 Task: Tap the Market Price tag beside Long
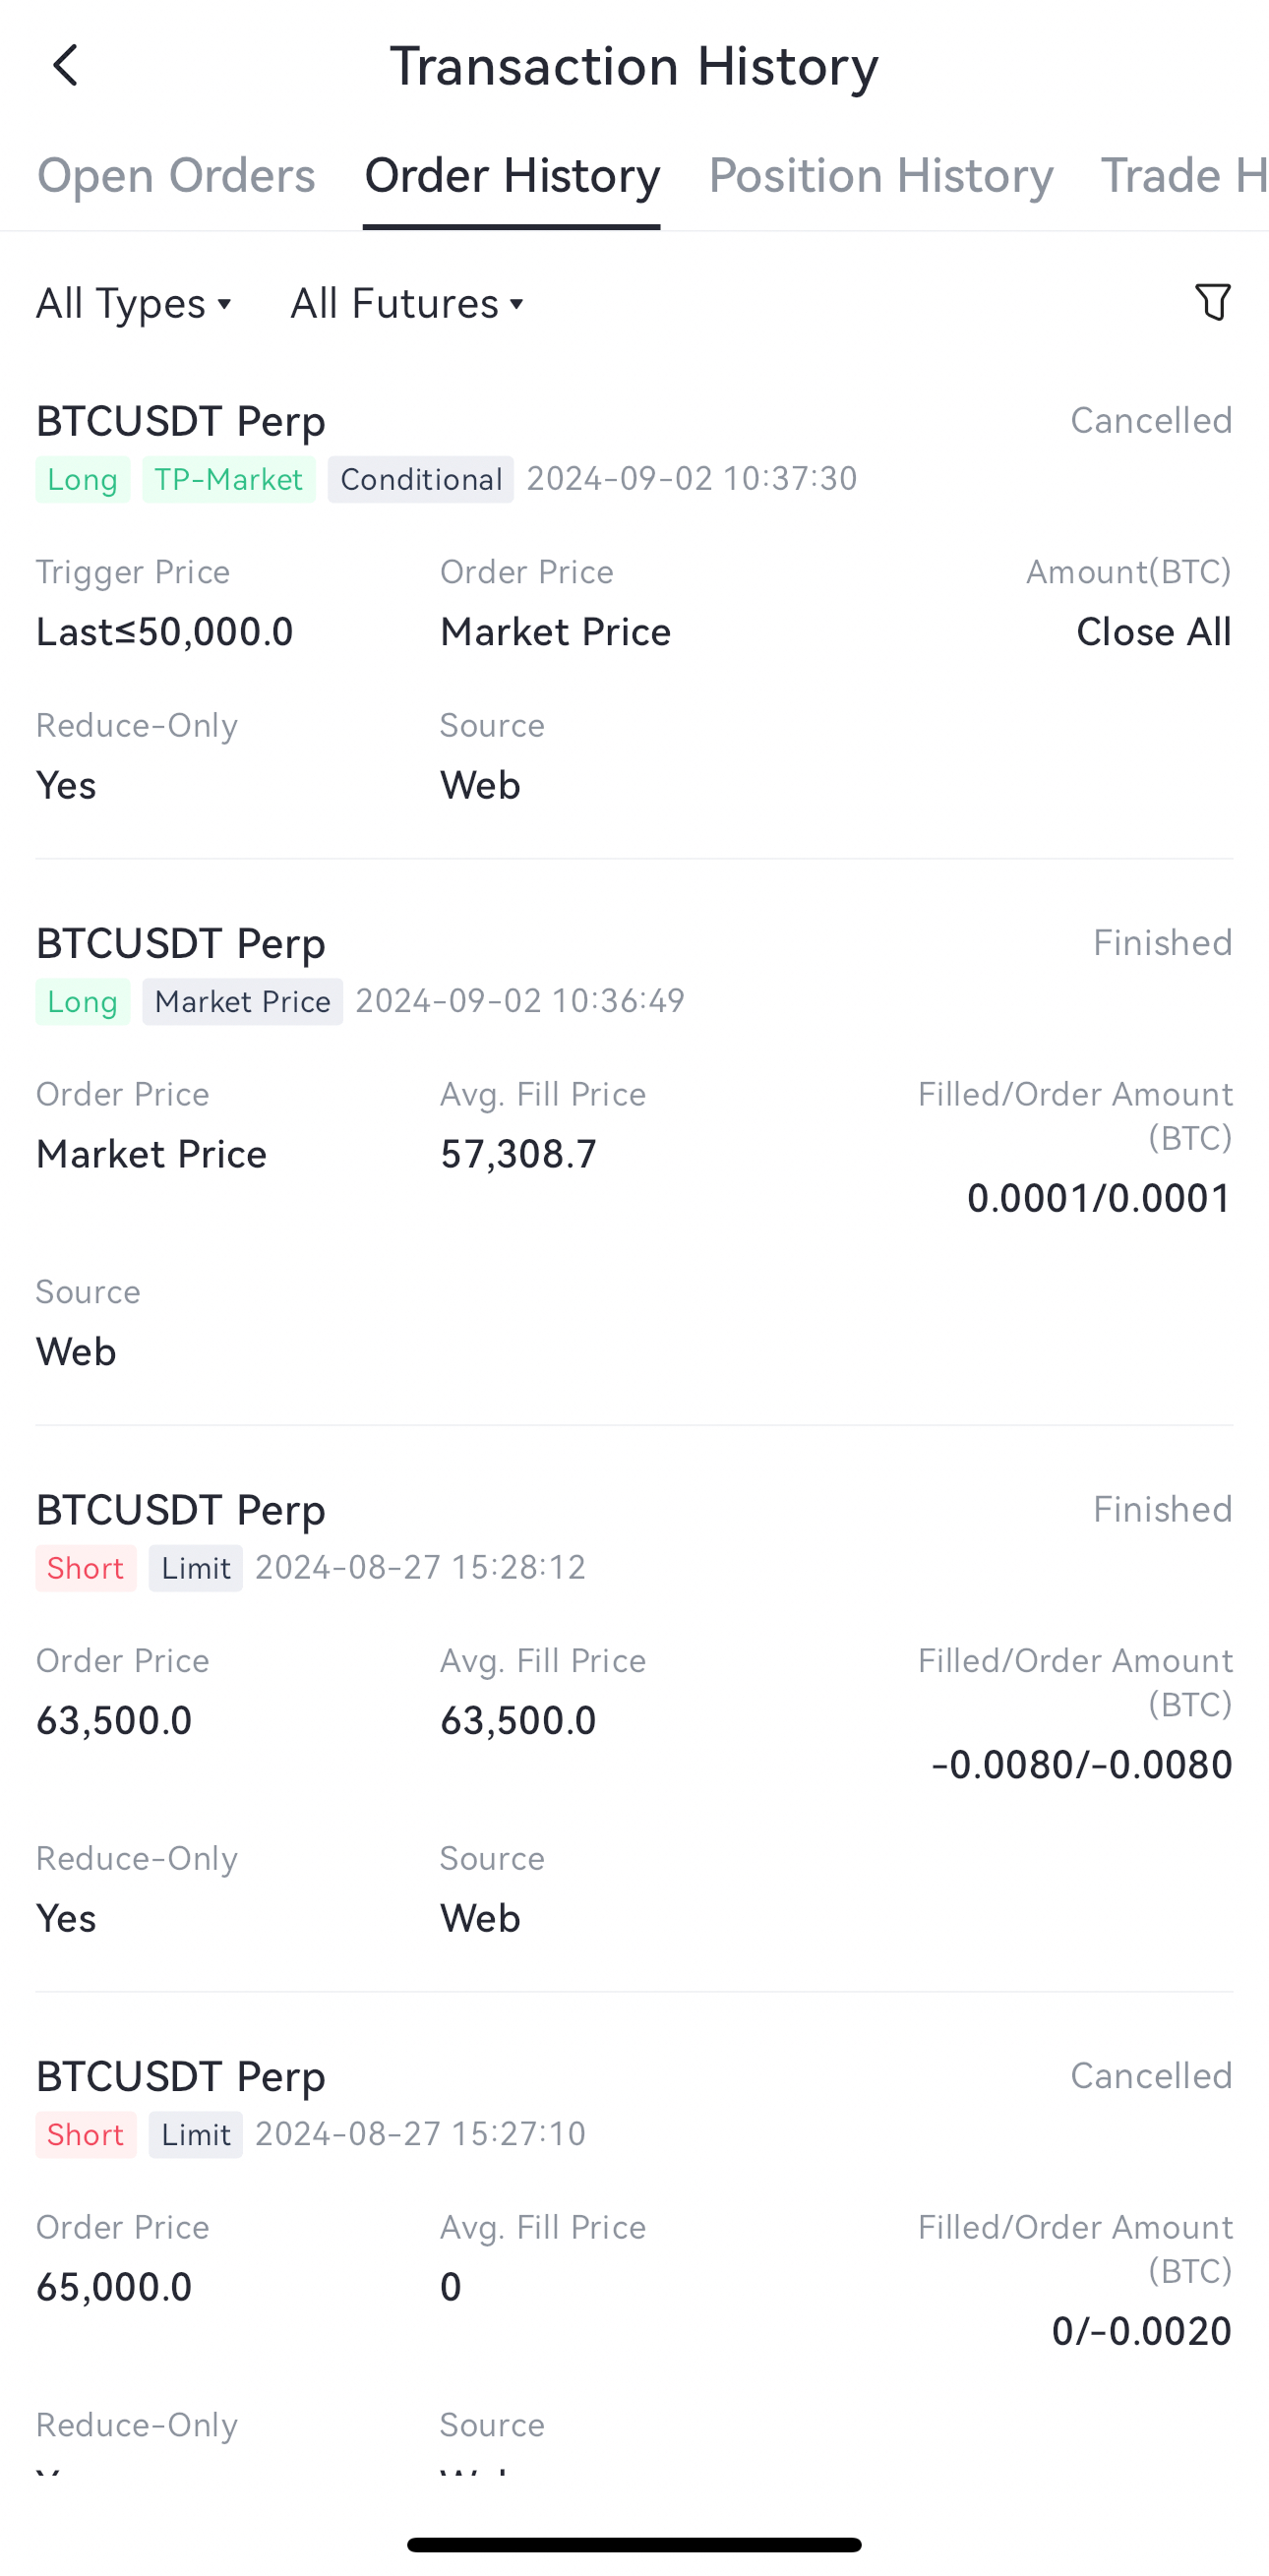242,1001
